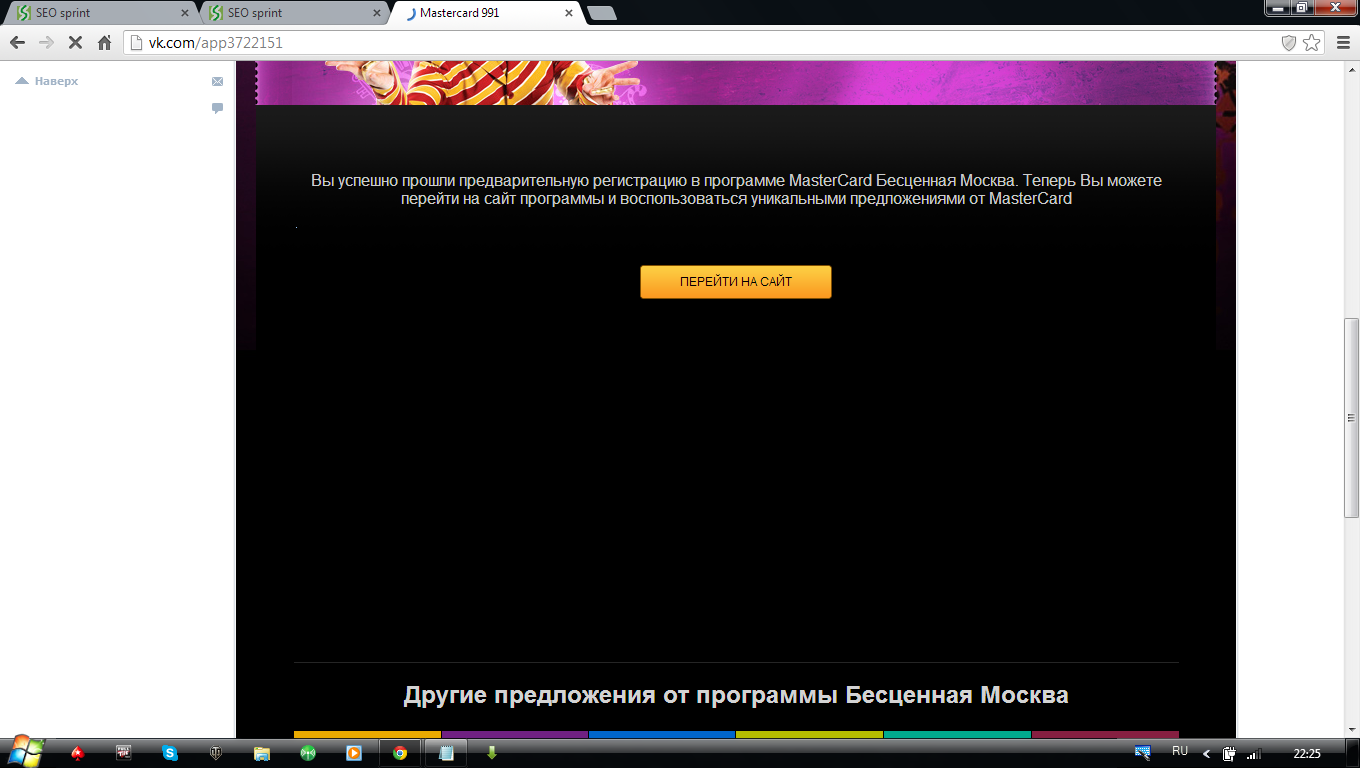Image resolution: width=1360 pixels, height=768 pixels.
Task: Click the power battery tray icon
Action: click(x=1229, y=754)
